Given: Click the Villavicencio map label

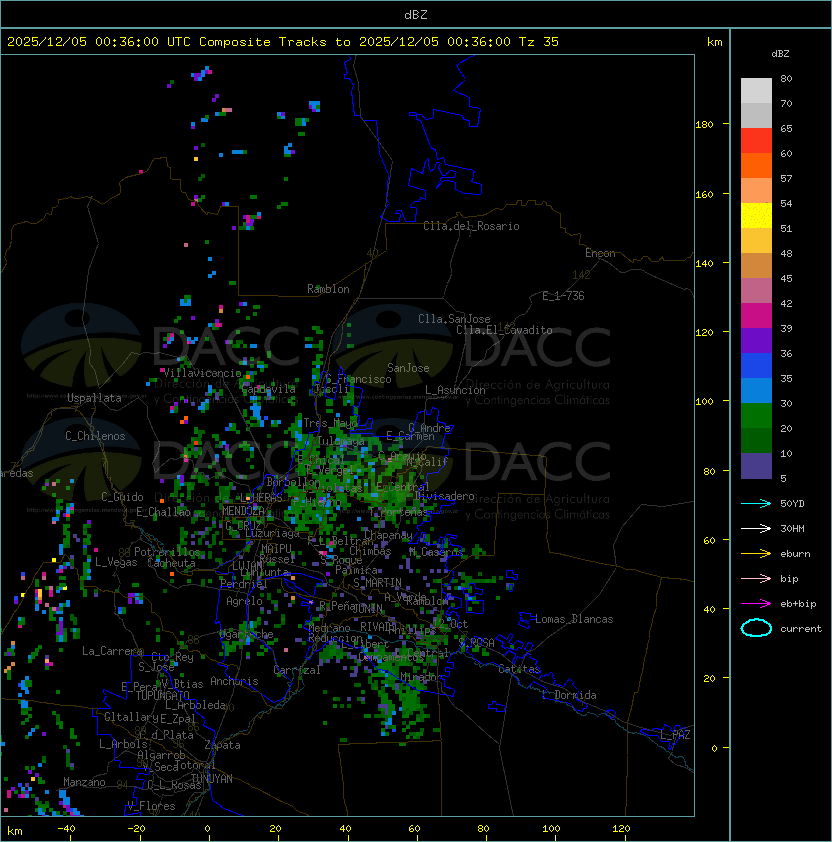Looking at the screenshot, I should tap(202, 373).
